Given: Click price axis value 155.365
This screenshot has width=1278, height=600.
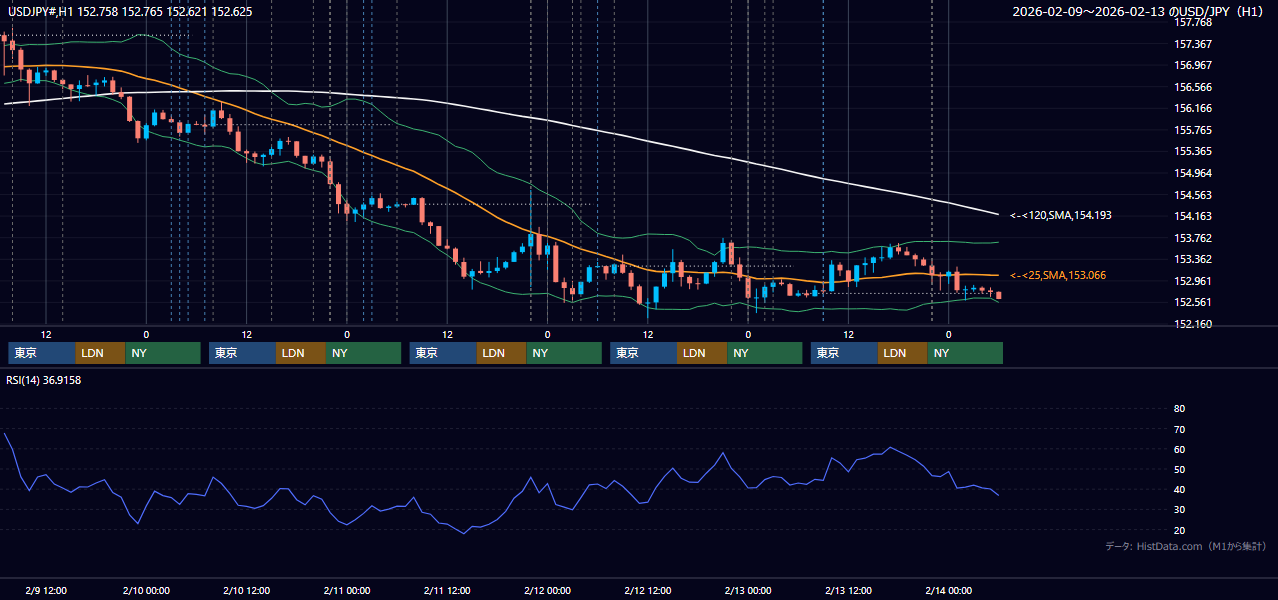Looking at the screenshot, I should pos(1193,151).
